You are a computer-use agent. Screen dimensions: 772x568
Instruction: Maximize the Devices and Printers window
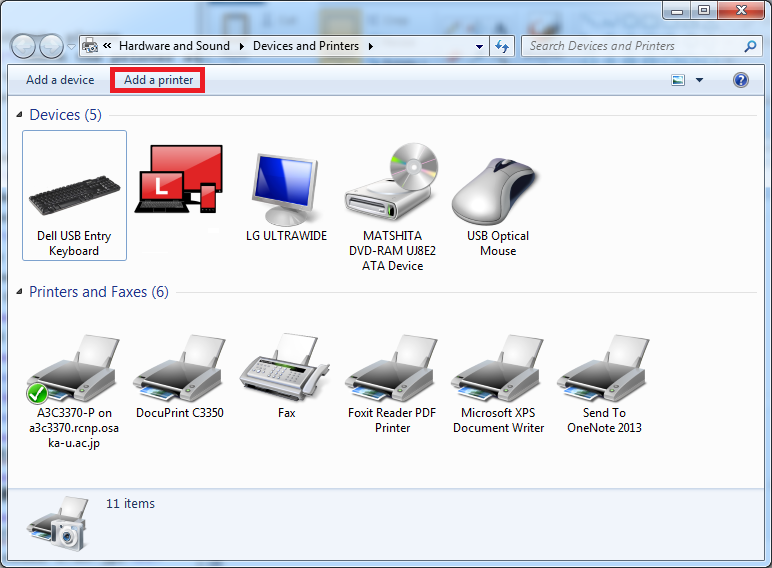(704, 10)
